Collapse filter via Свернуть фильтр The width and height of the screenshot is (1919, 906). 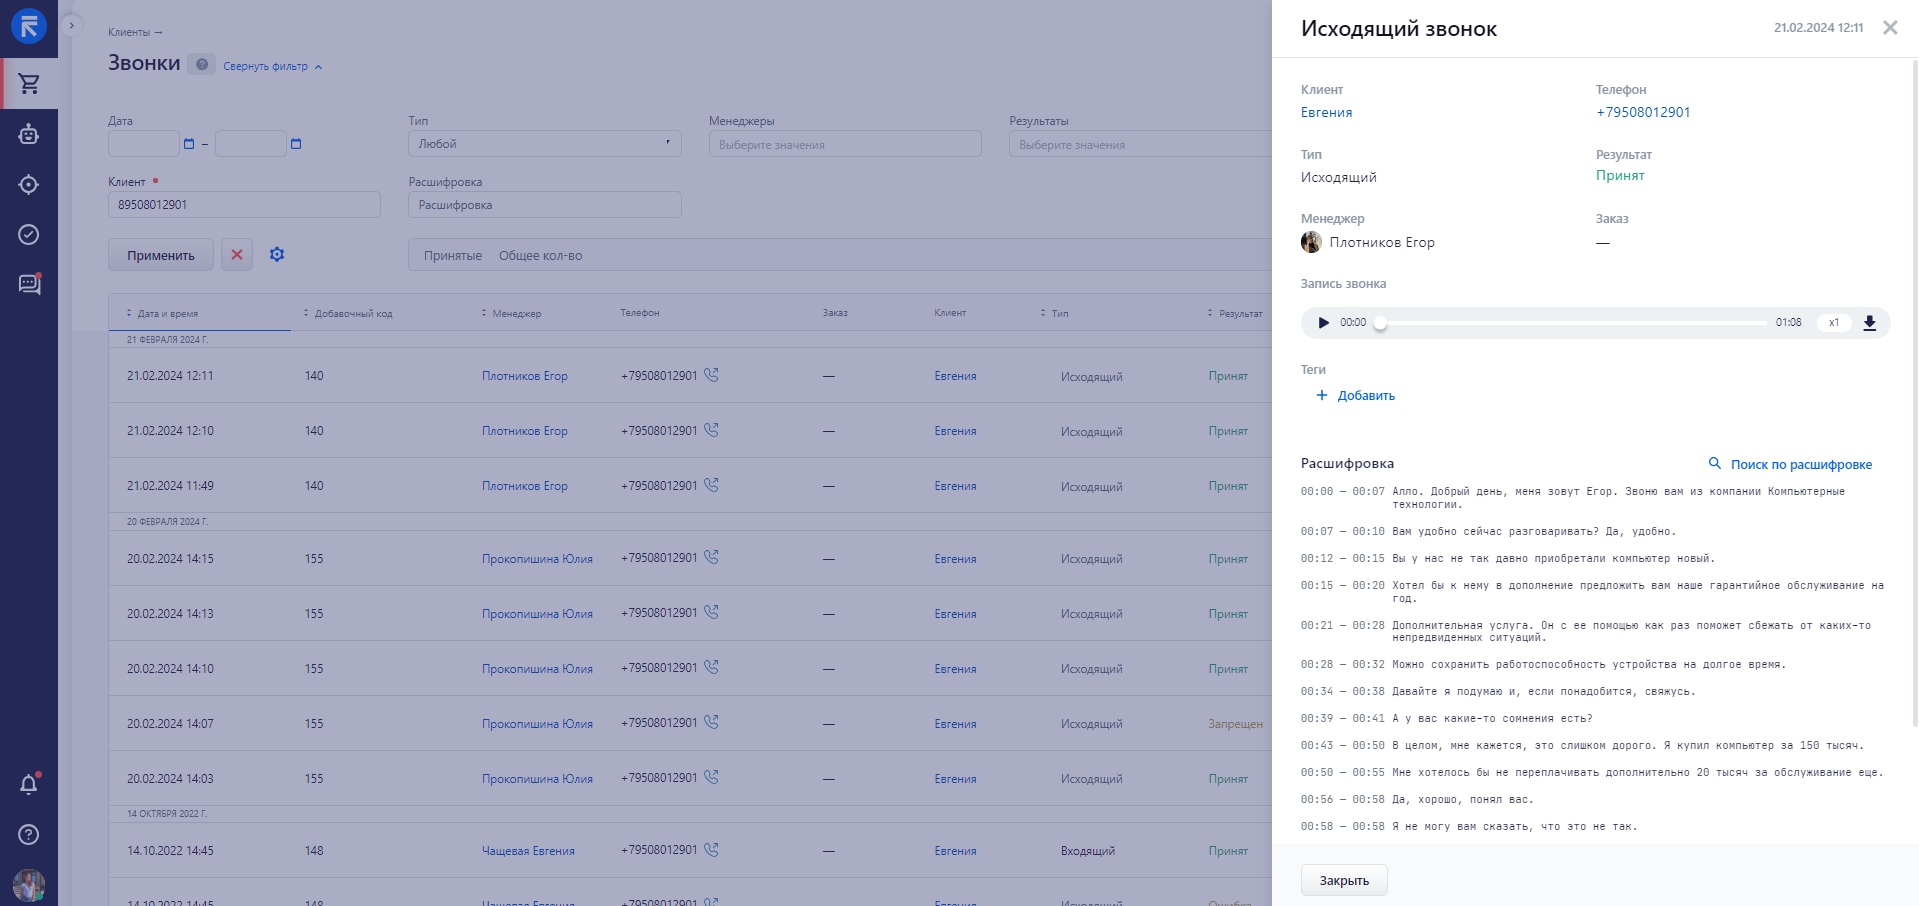(272, 67)
